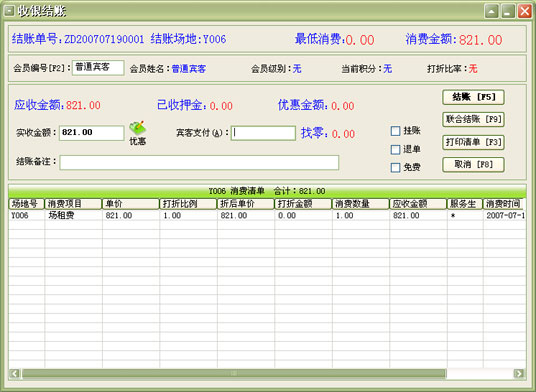Image resolution: width=536 pixels, height=392 pixels.
Task: Click the scroll left arrow icon
Action: 15,373
